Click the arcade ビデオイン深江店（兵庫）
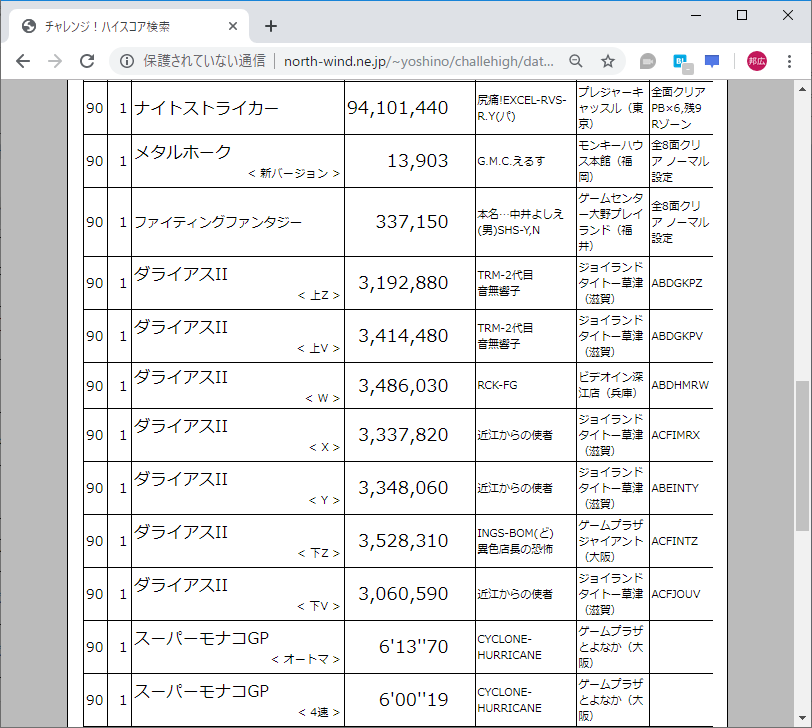 pos(611,385)
